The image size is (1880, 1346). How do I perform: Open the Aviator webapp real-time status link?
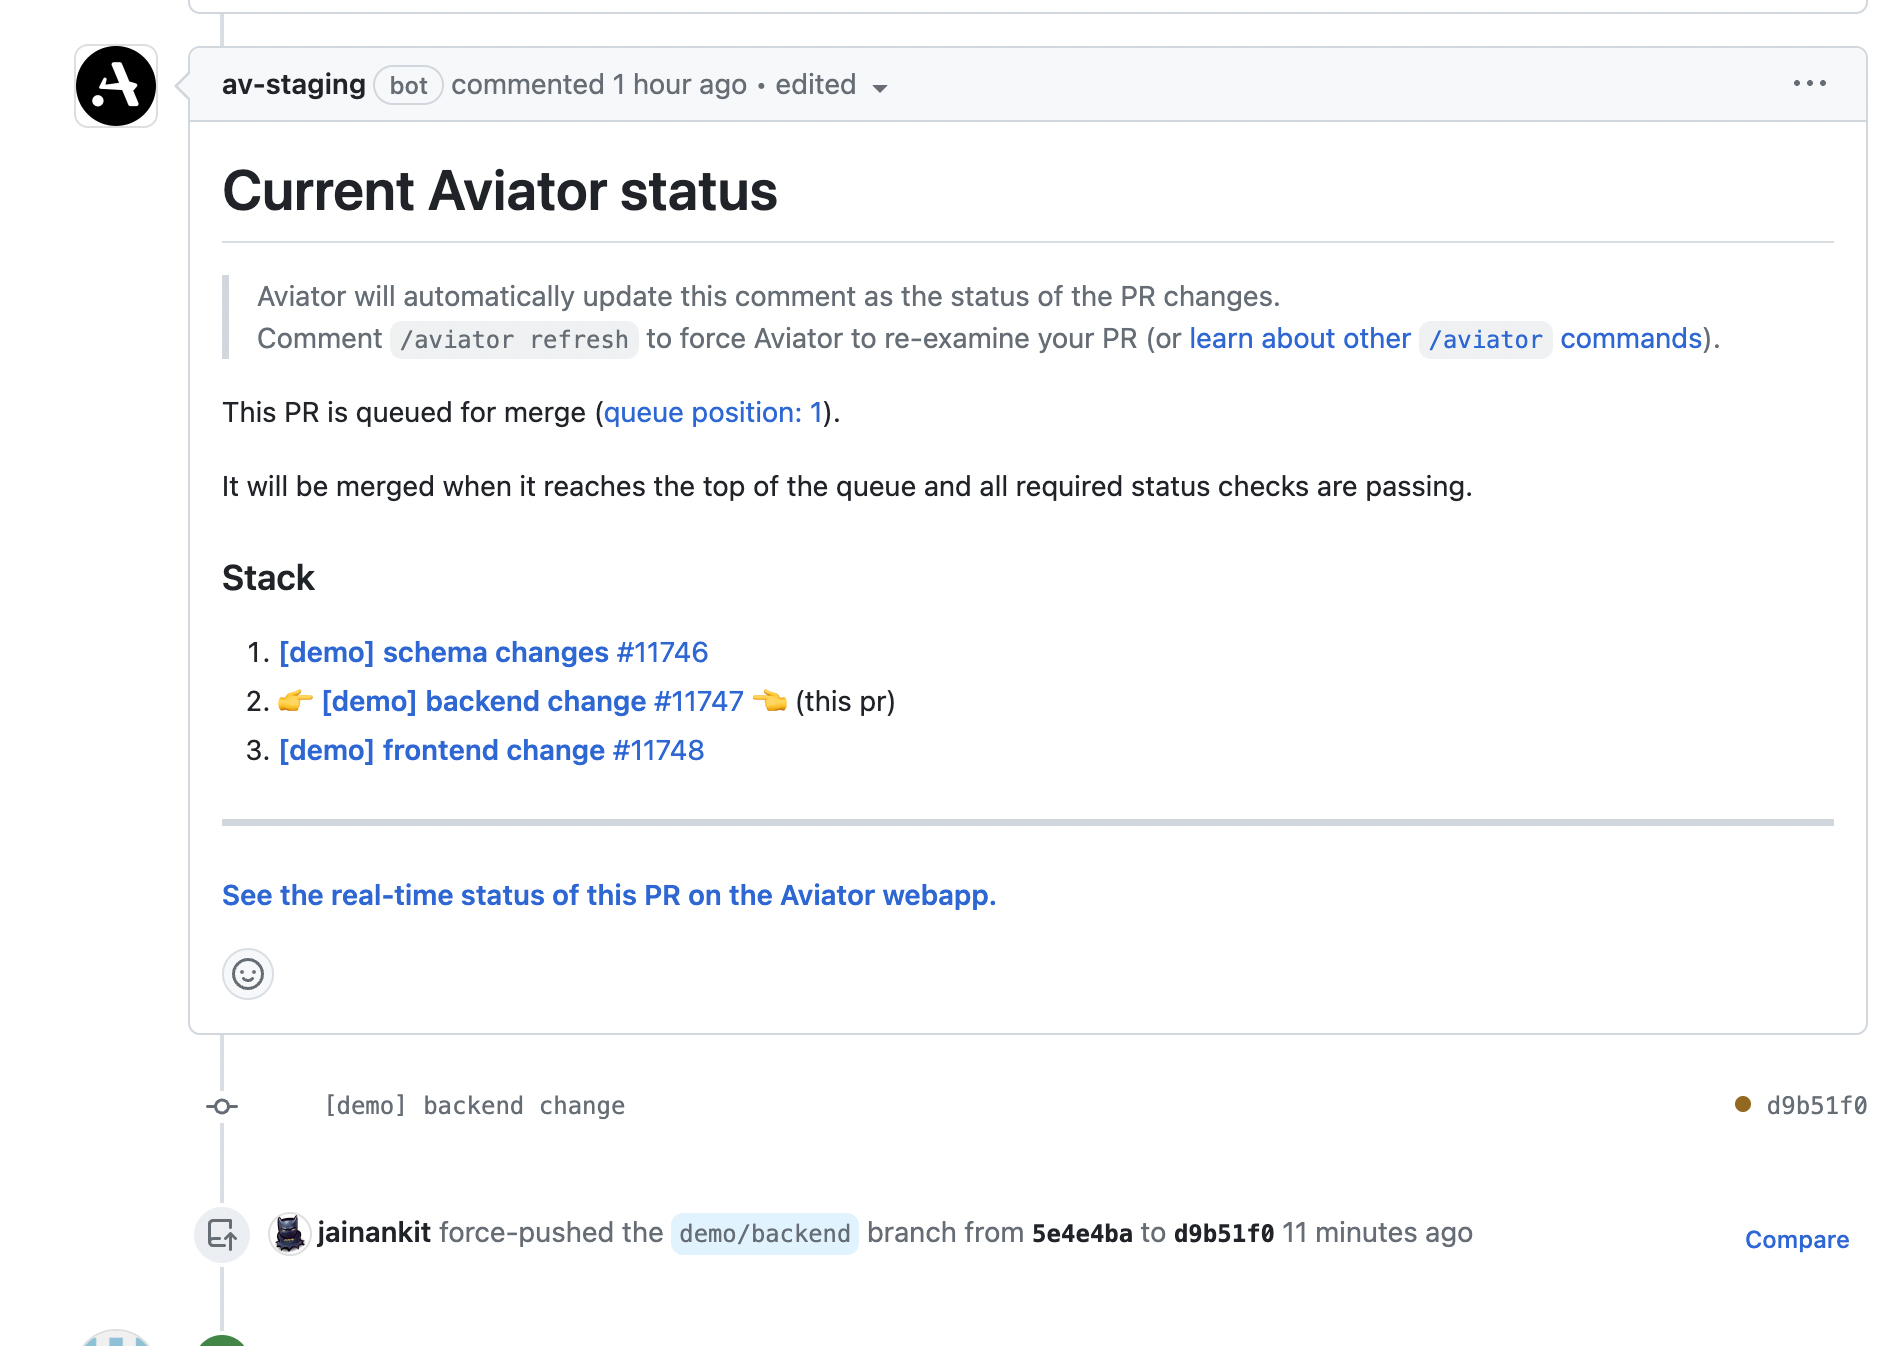point(609,896)
